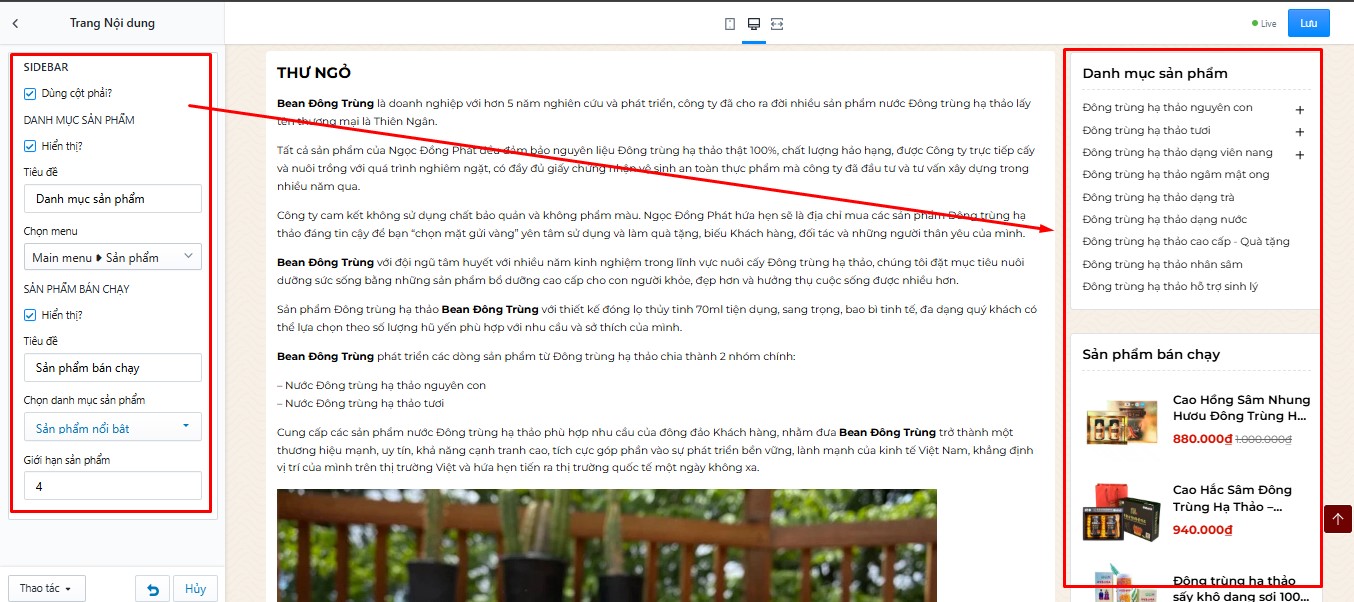Expand Đông trùng hạ thảo dạng viên nang submenu
The image size is (1354, 602).
(x=1300, y=155)
